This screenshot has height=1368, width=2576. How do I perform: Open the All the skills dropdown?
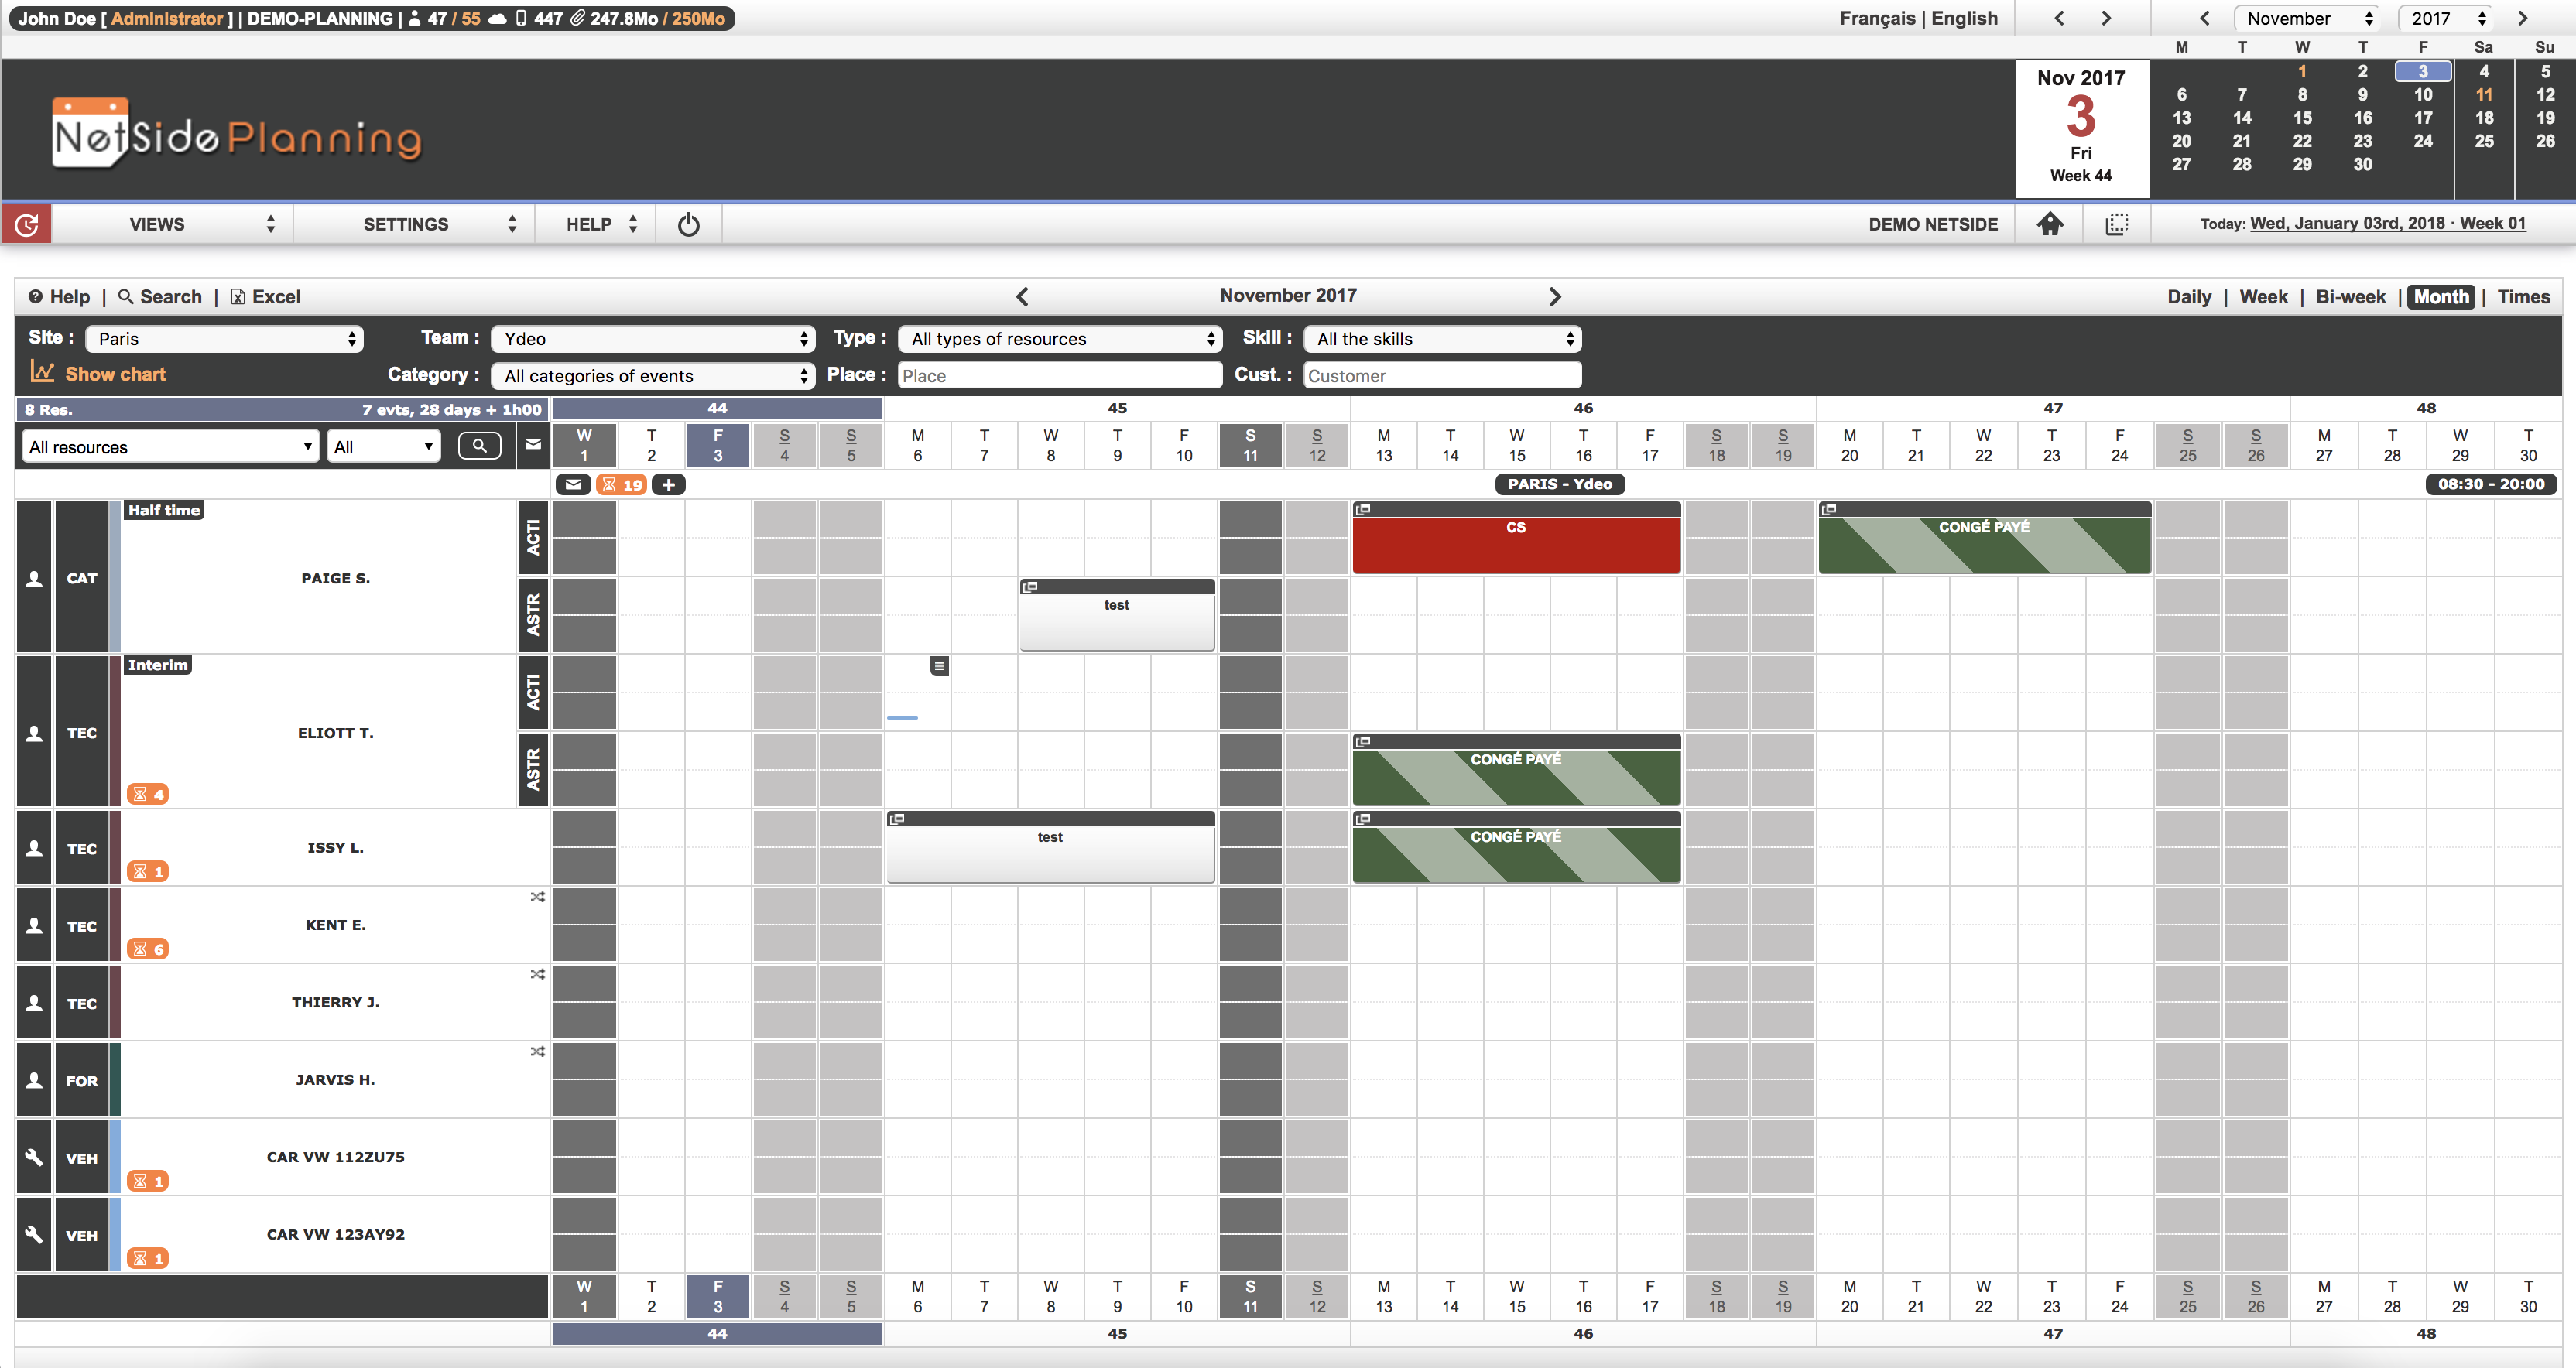[x=1441, y=339]
